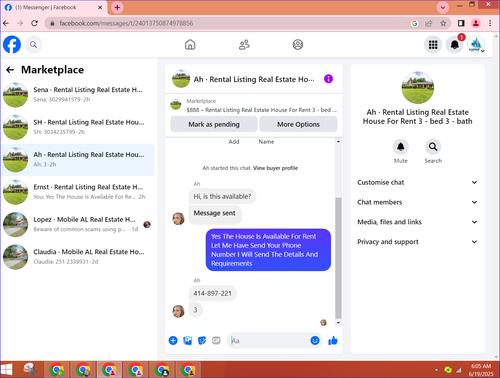Send a thumbs-up like
The image size is (500, 378).
(x=333, y=340)
